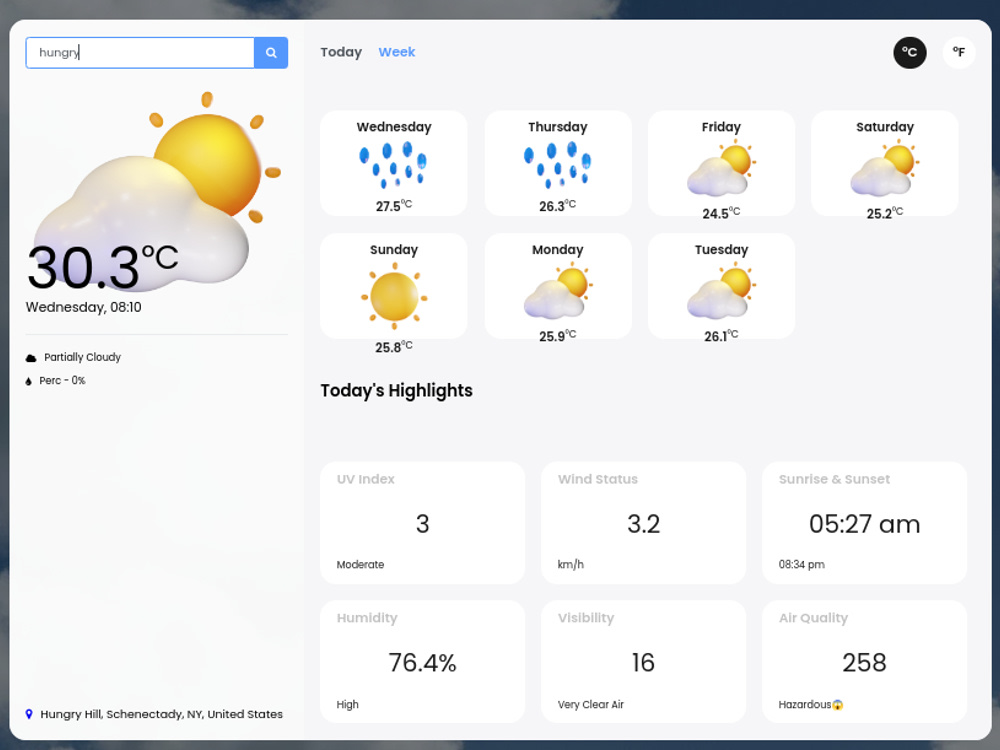Click the cloud icon beside Partially Cloudy

(x=31, y=358)
